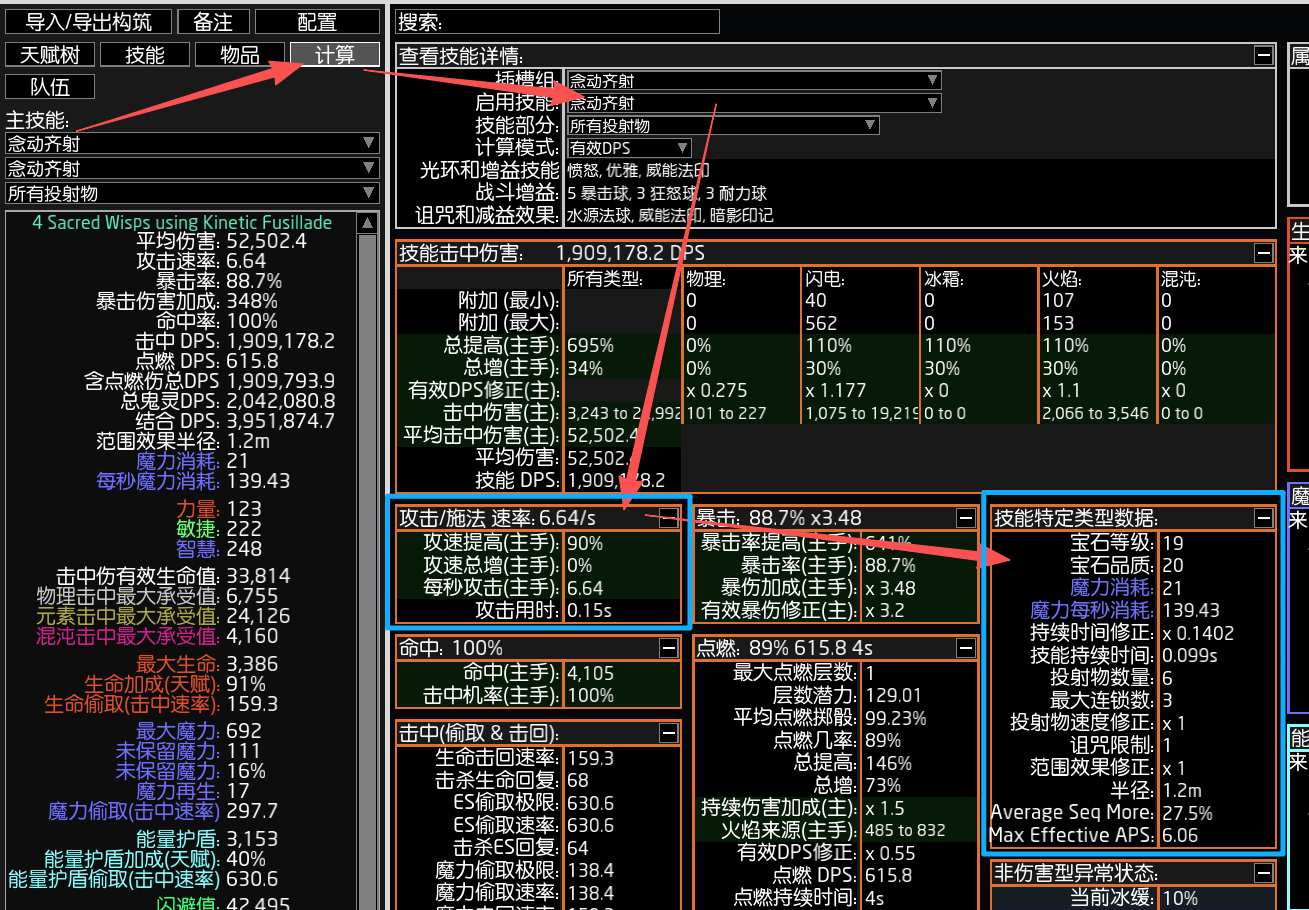Open the 技能部分 dropdown
This screenshot has height=910, width=1309.
point(723,126)
